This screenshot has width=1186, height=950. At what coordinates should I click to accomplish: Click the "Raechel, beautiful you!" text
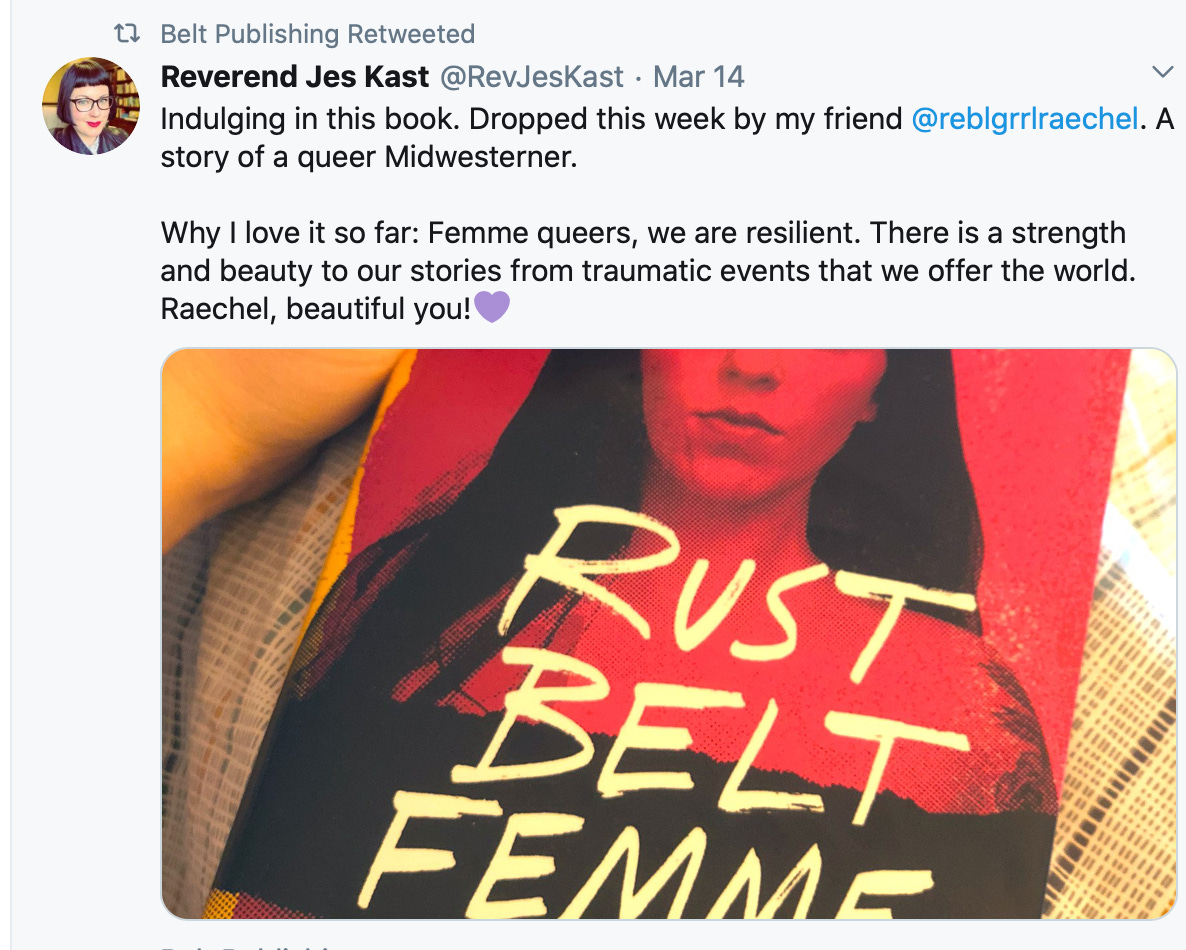coord(315,309)
